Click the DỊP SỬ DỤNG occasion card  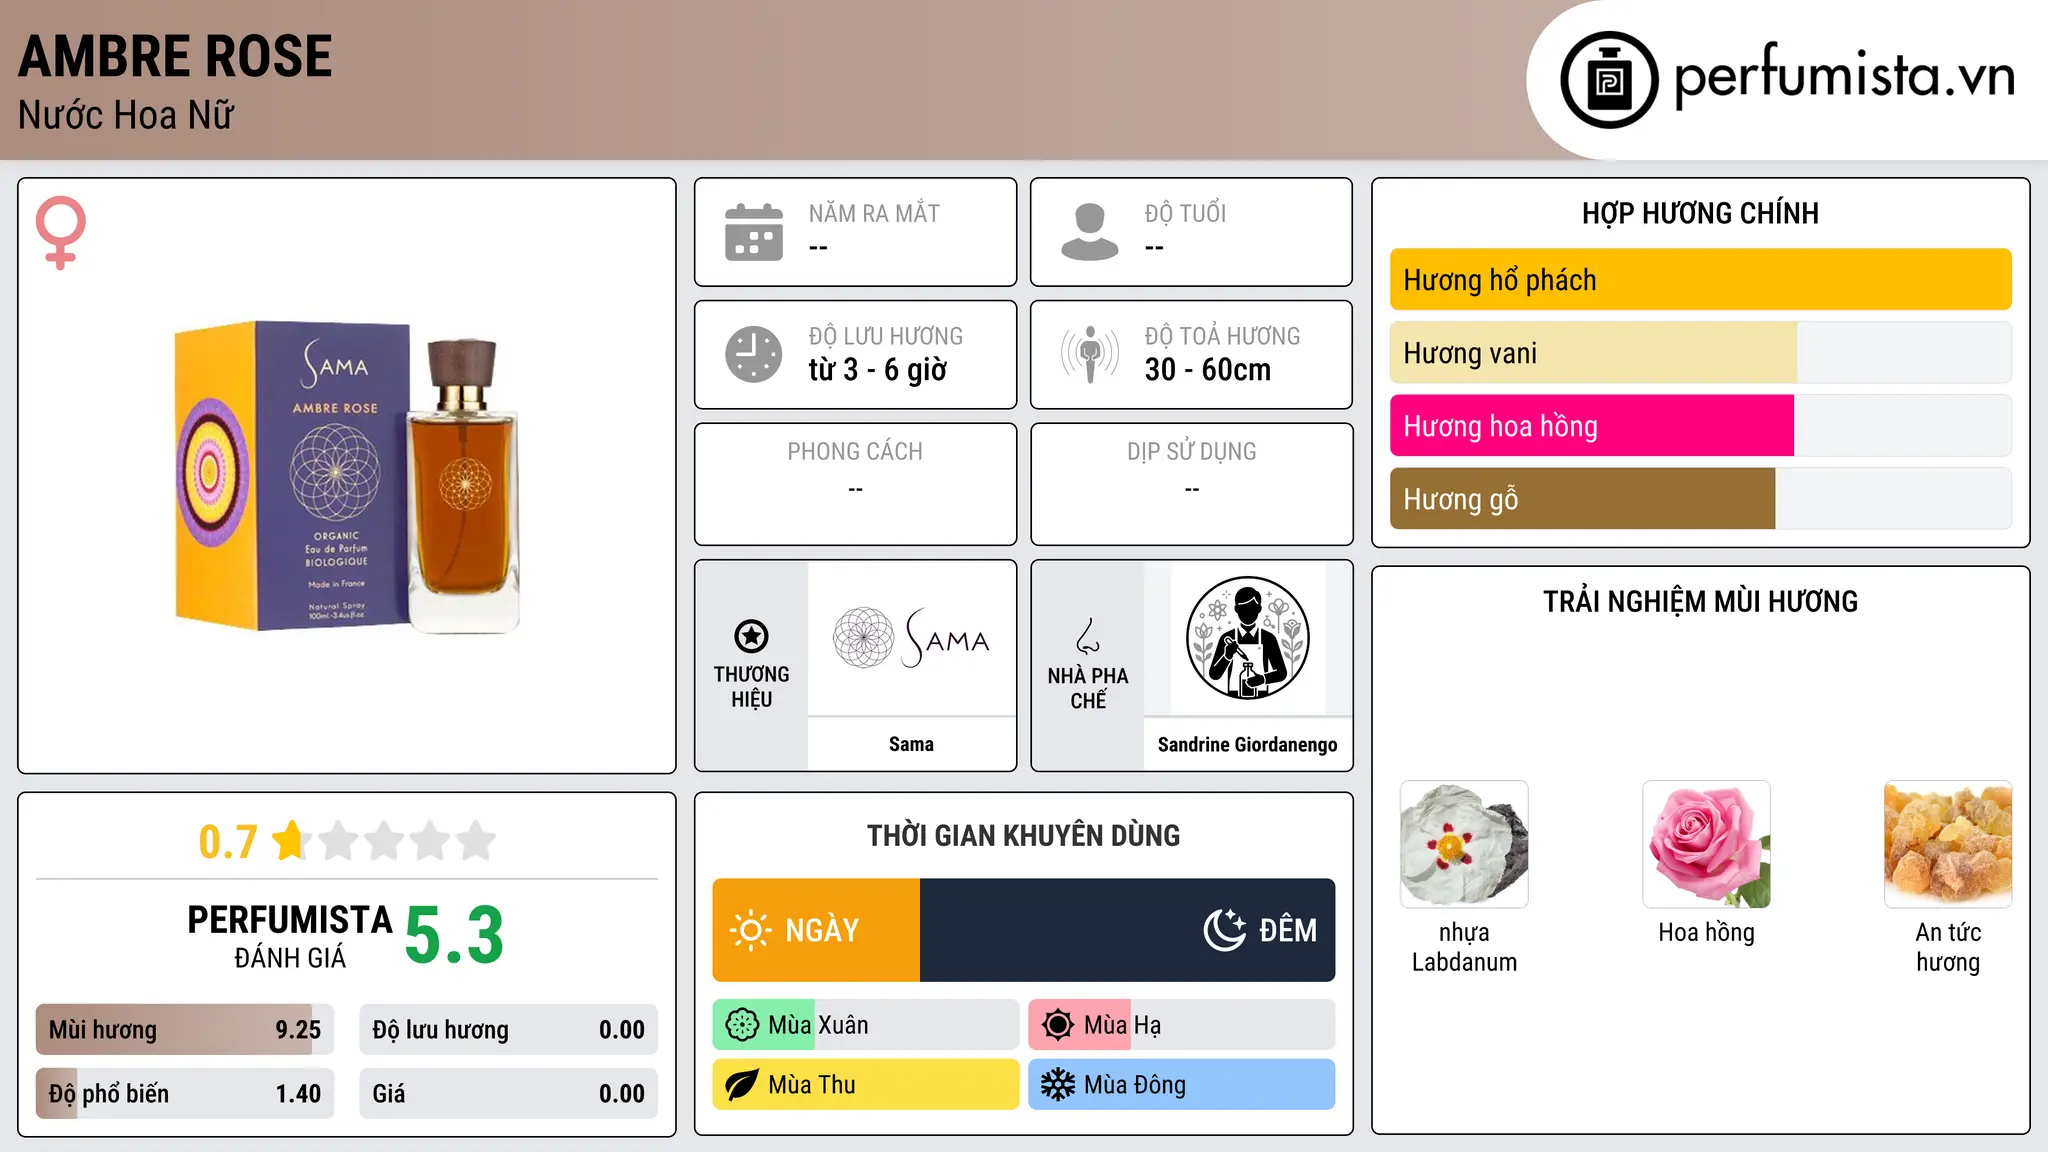tap(1192, 484)
